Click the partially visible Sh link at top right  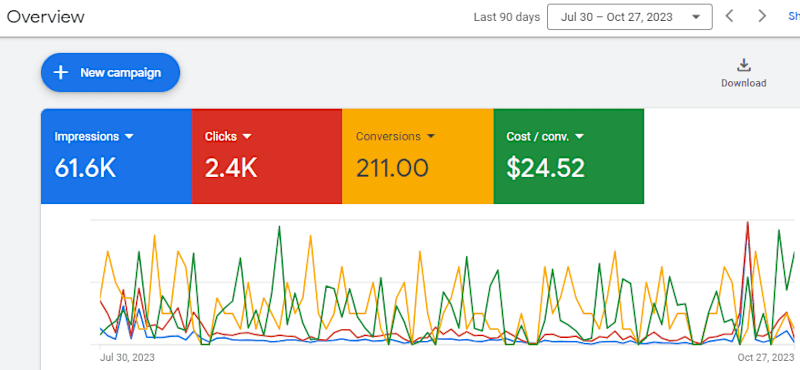(x=794, y=16)
